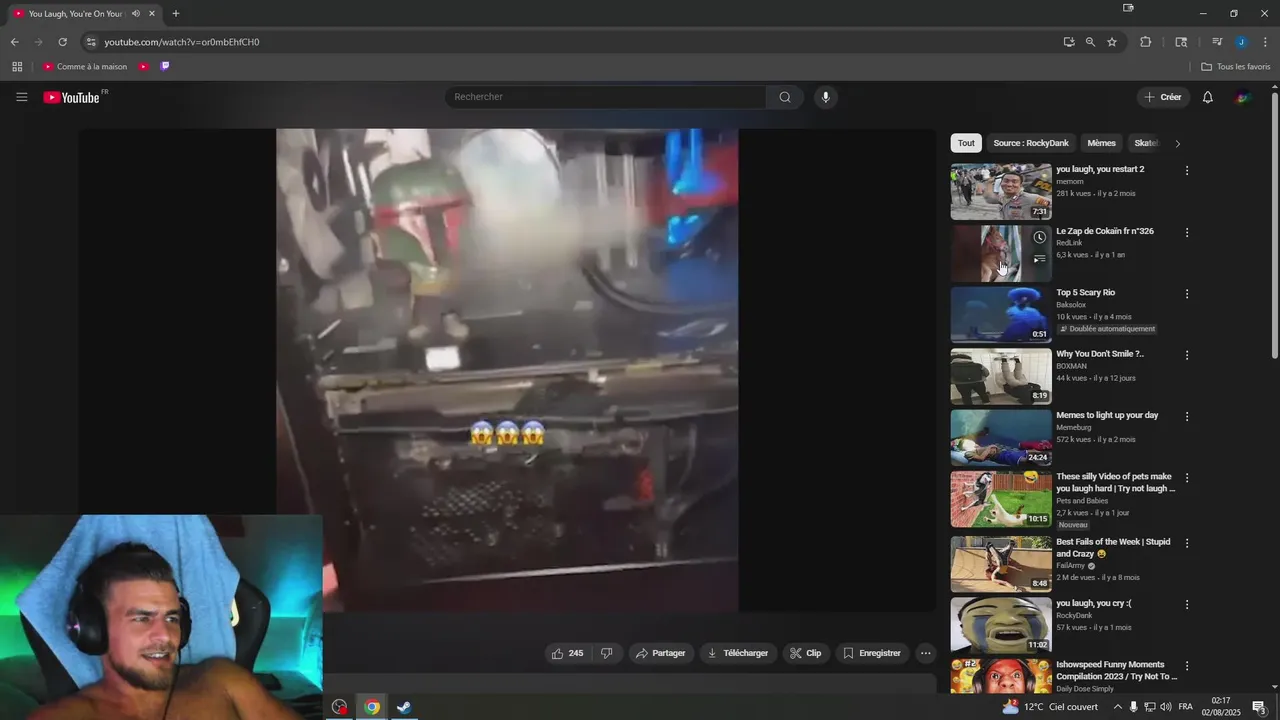Open zoom magnifier in address bar
Screen dimensions: 1280x720
click(x=1090, y=42)
